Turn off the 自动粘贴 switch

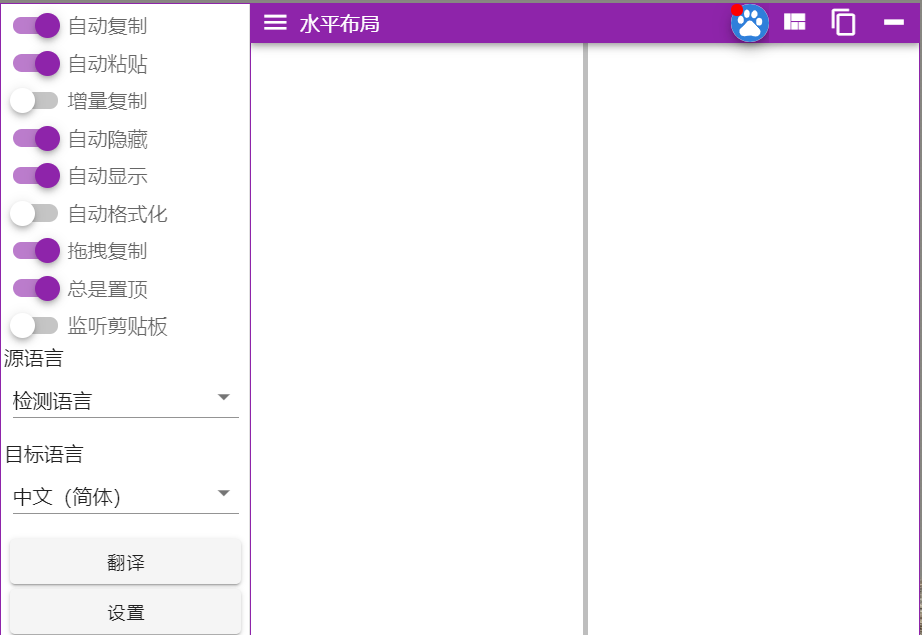pyautogui.click(x=36, y=64)
